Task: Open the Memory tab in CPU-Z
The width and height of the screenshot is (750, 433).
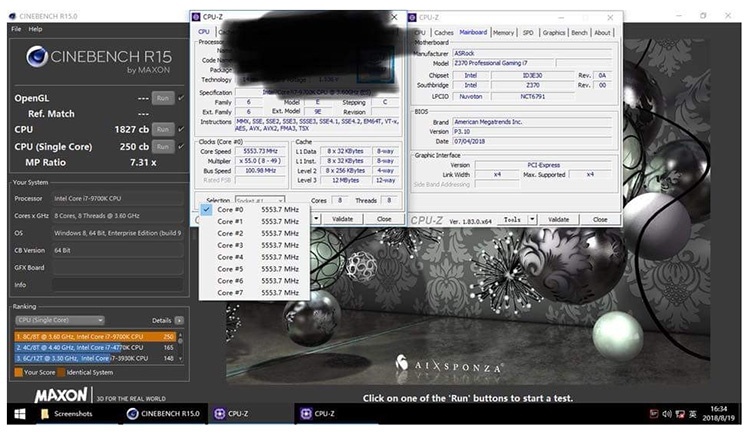Action: pyautogui.click(x=503, y=33)
